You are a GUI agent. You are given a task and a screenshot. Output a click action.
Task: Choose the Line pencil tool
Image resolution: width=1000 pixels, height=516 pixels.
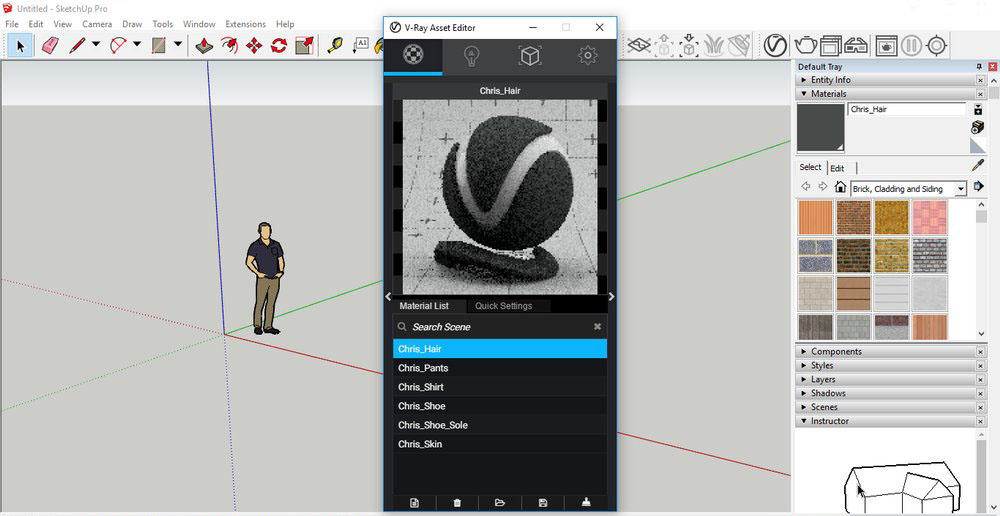(x=77, y=45)
